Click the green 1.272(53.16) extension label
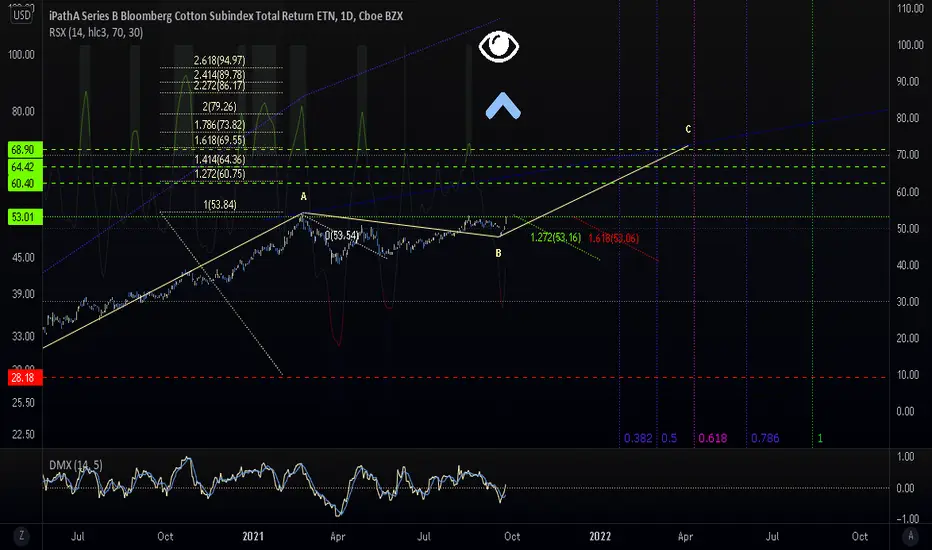The image size is (932, 550). click(555, 238)
